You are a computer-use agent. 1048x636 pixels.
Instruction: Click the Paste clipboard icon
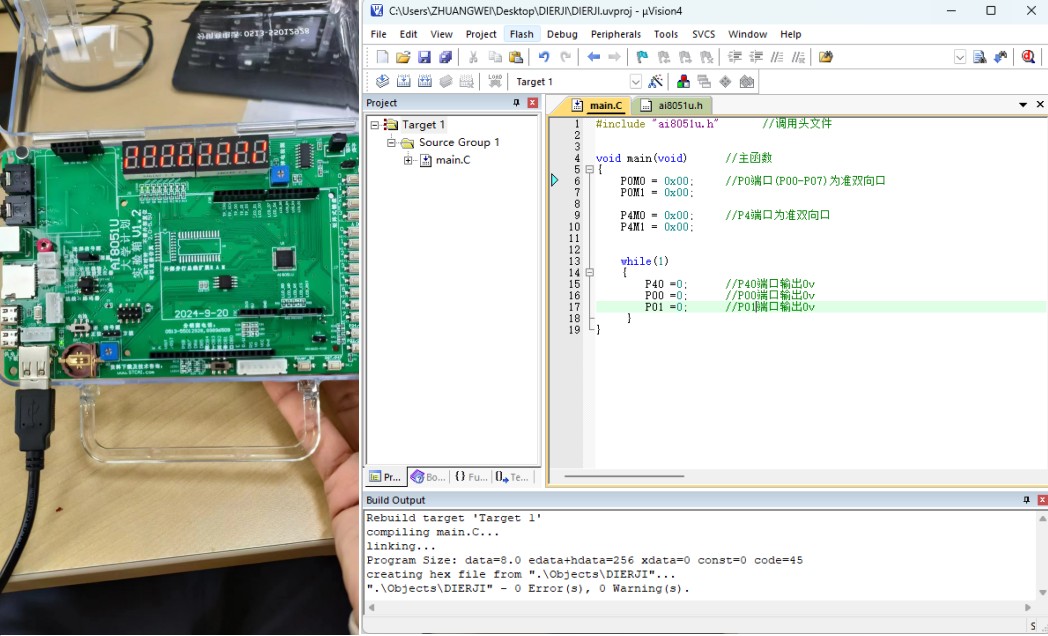point(516,57)
